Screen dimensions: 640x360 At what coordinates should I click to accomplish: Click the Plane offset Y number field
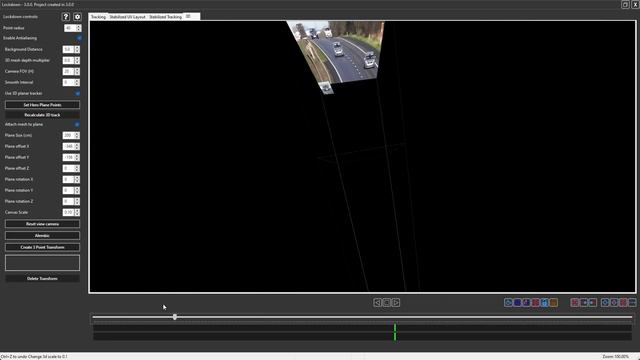tap(68, 158)
